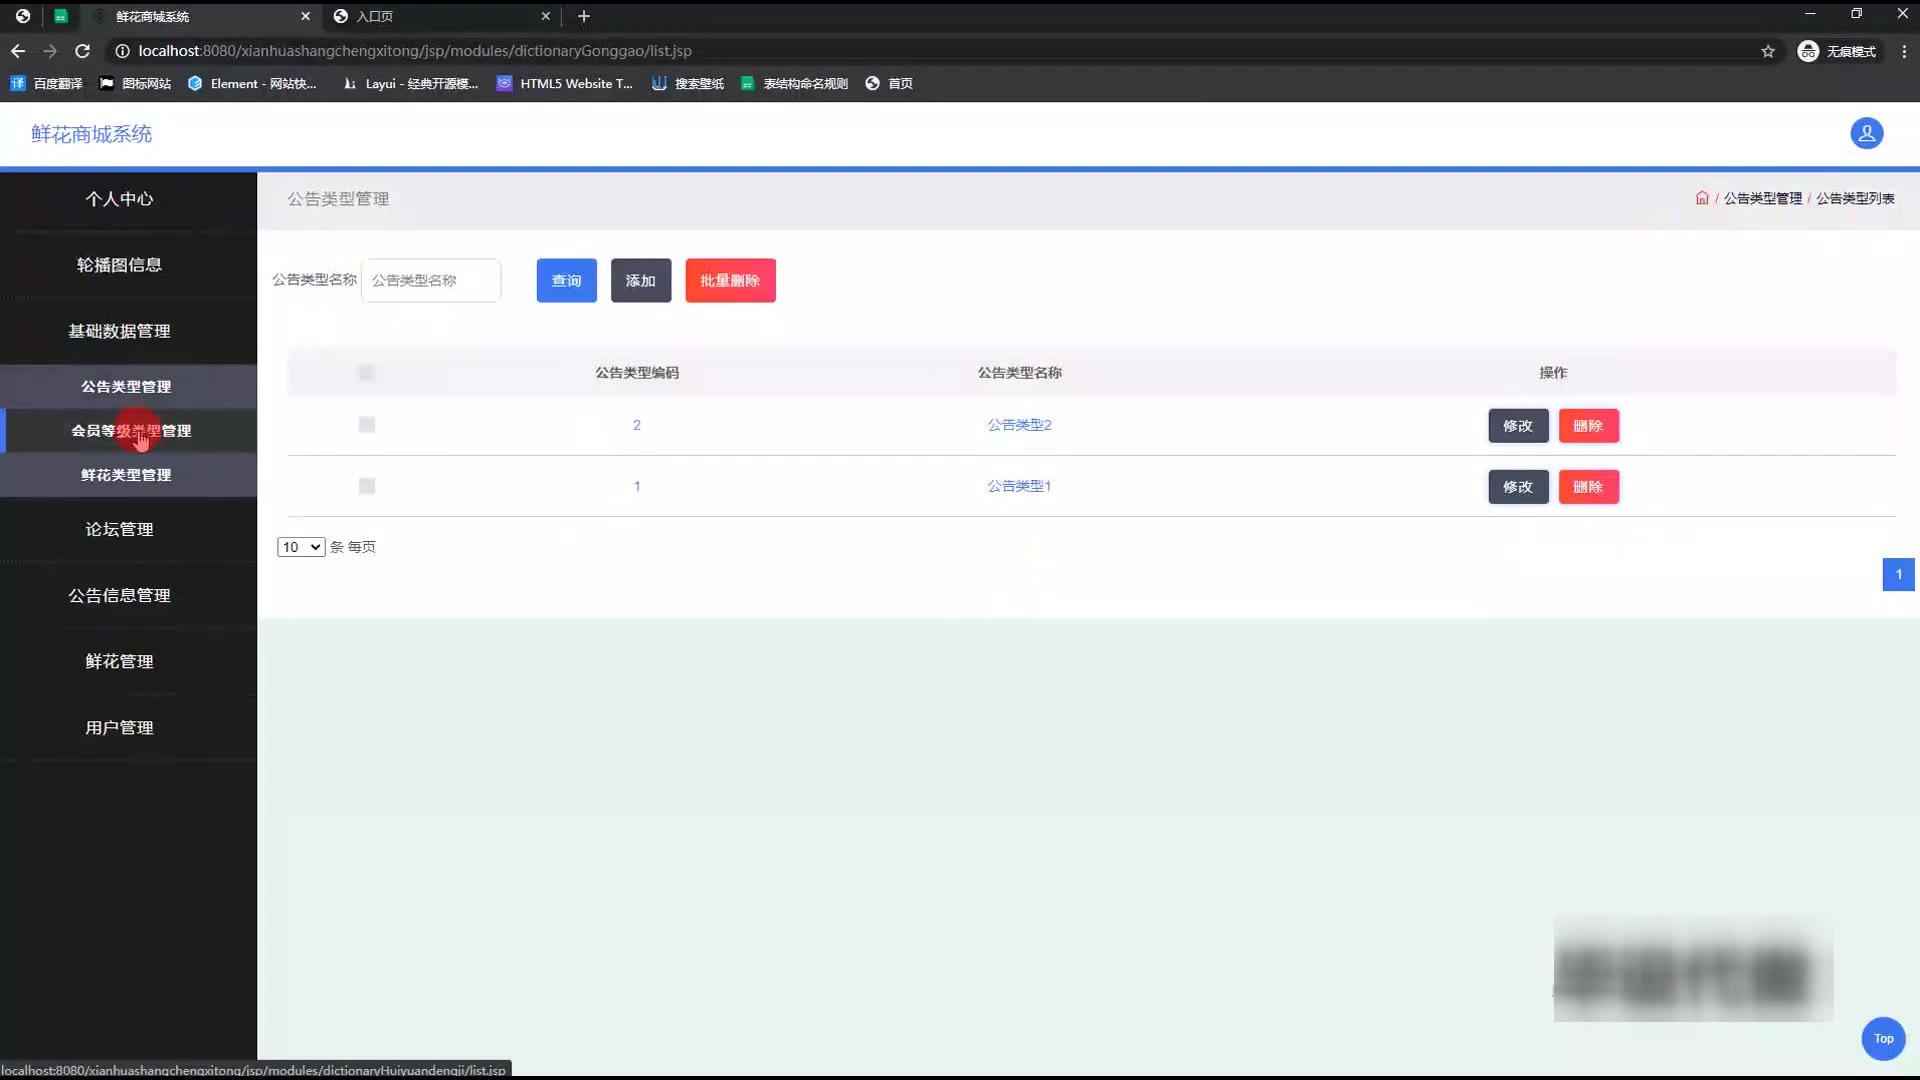The image size is (1920, 1080).
Task: Go back using browser back arrow
Action: tap(18, 51)
